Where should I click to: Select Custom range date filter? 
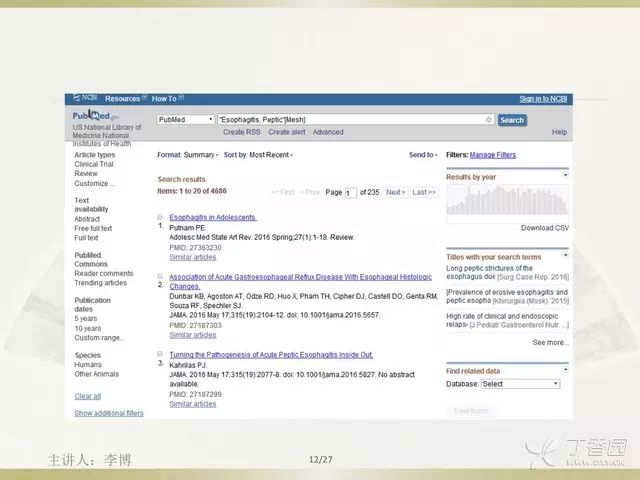(99, 338)
